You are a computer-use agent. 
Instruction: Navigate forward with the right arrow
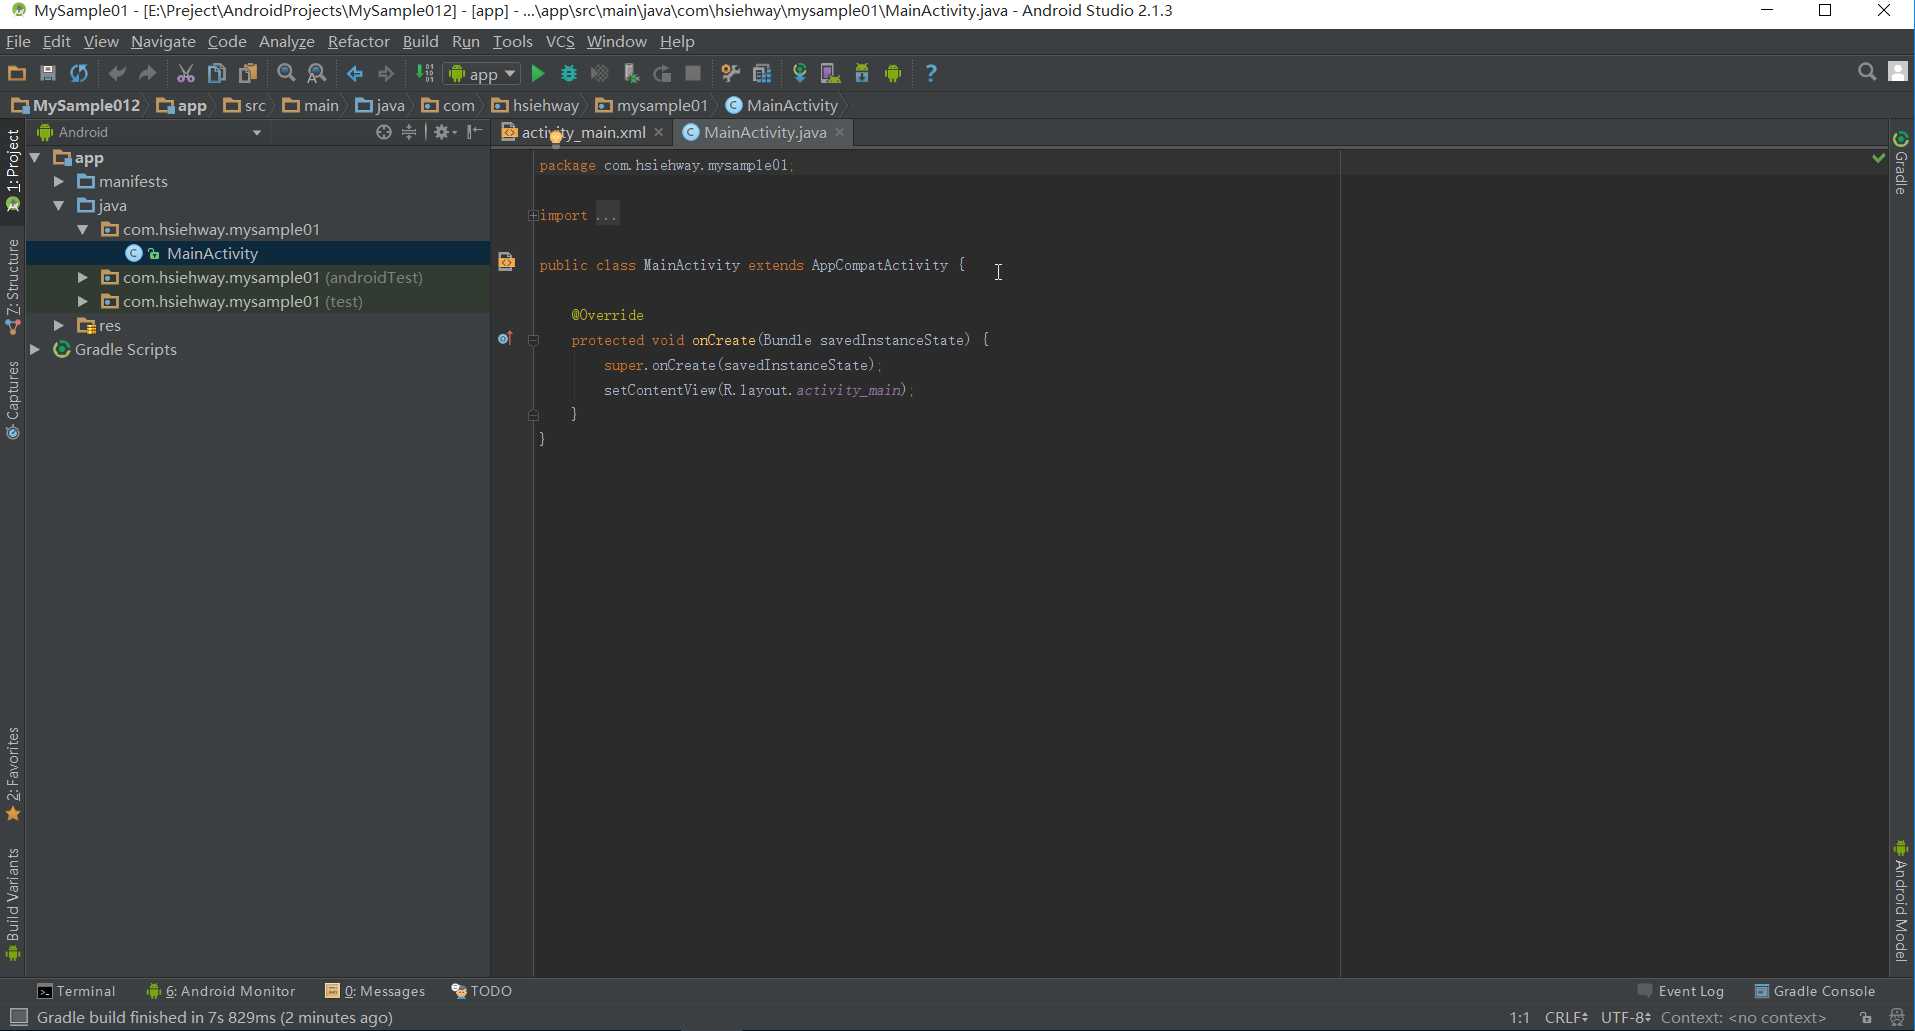pos(386,73)
